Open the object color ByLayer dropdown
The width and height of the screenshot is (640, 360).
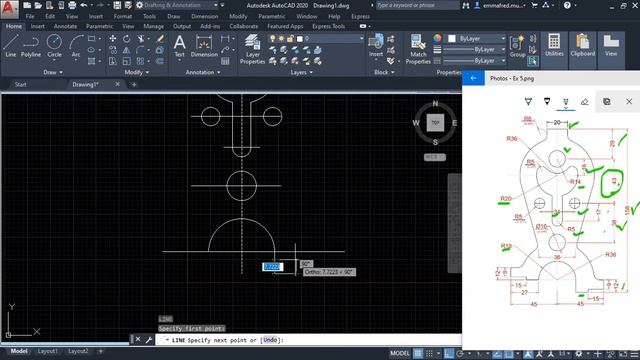click(x=503, y=38)
